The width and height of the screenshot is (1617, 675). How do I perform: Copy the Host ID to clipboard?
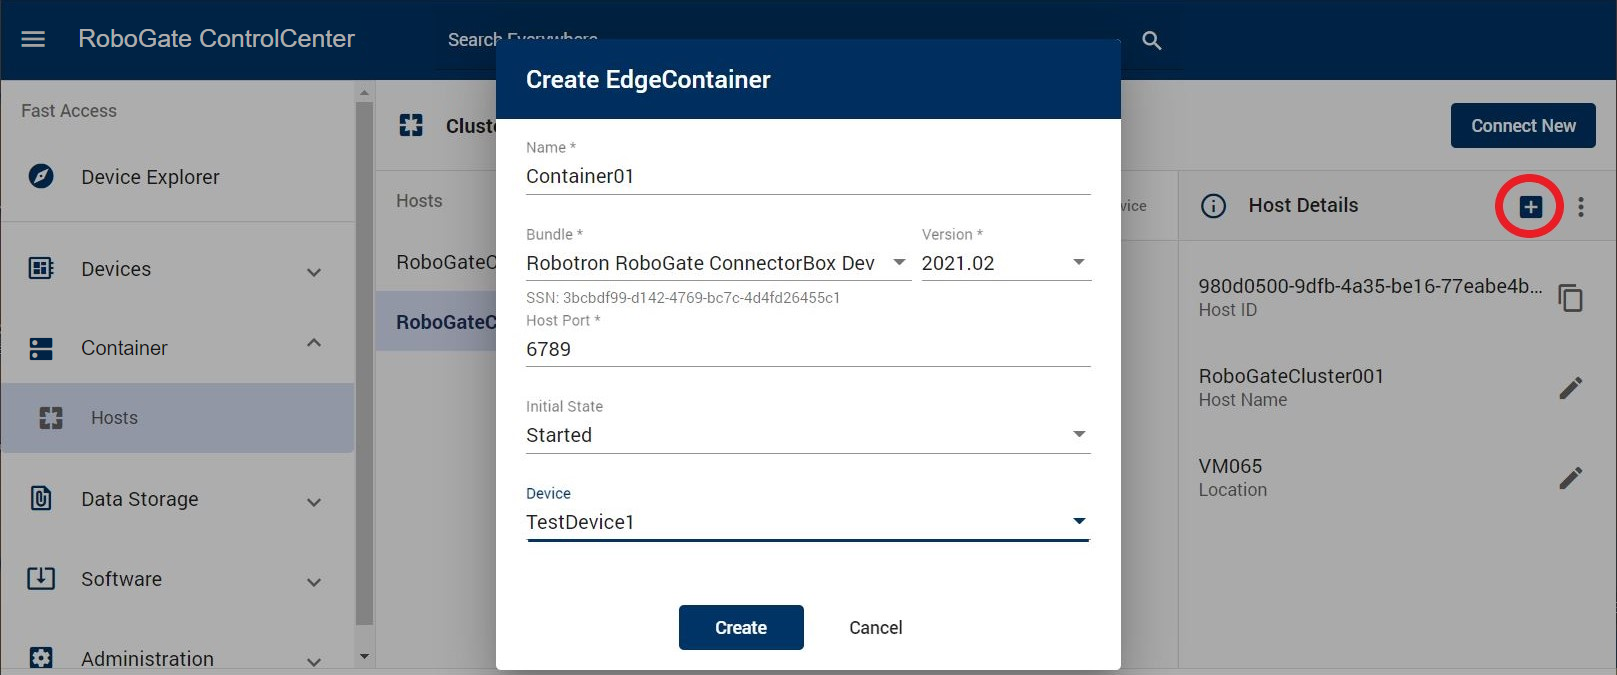coord(1570,297)
